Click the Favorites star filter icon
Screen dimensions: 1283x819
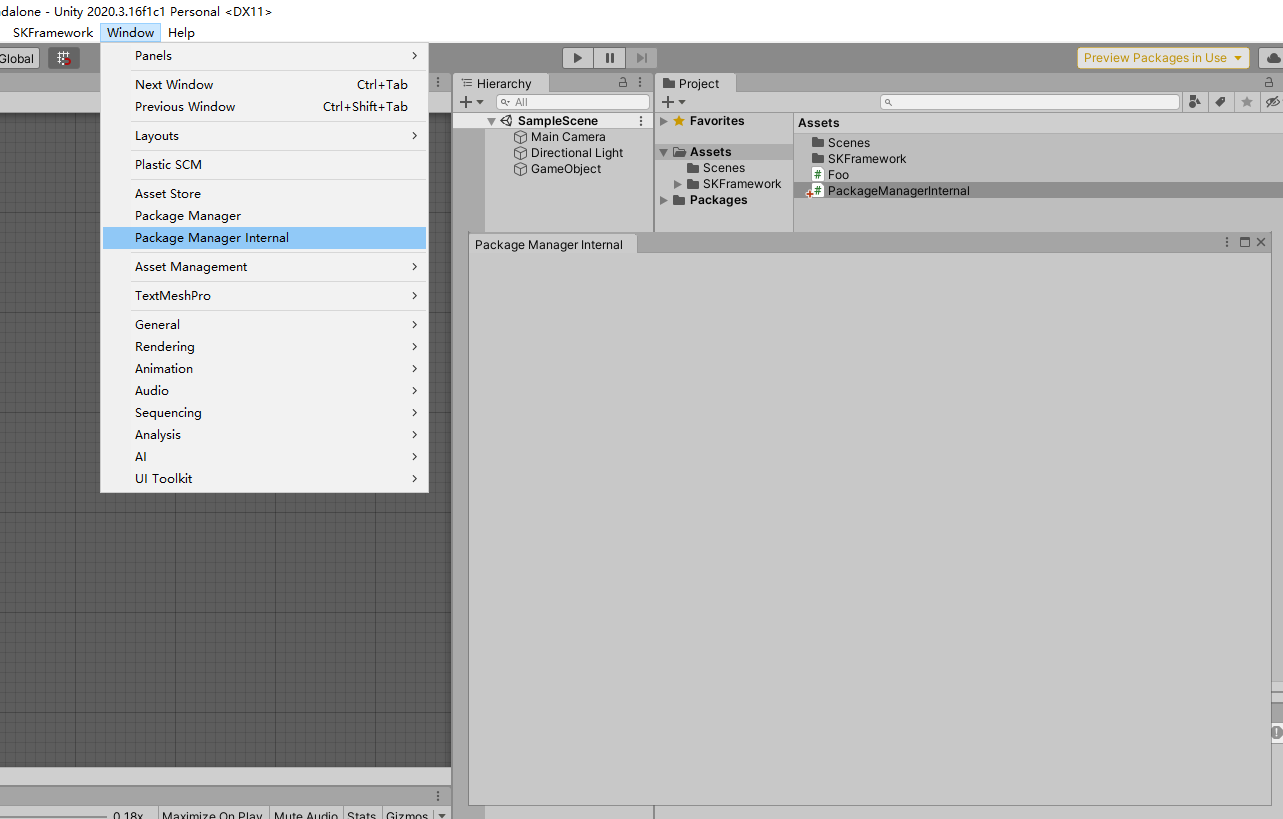[x=1247, y=101]
